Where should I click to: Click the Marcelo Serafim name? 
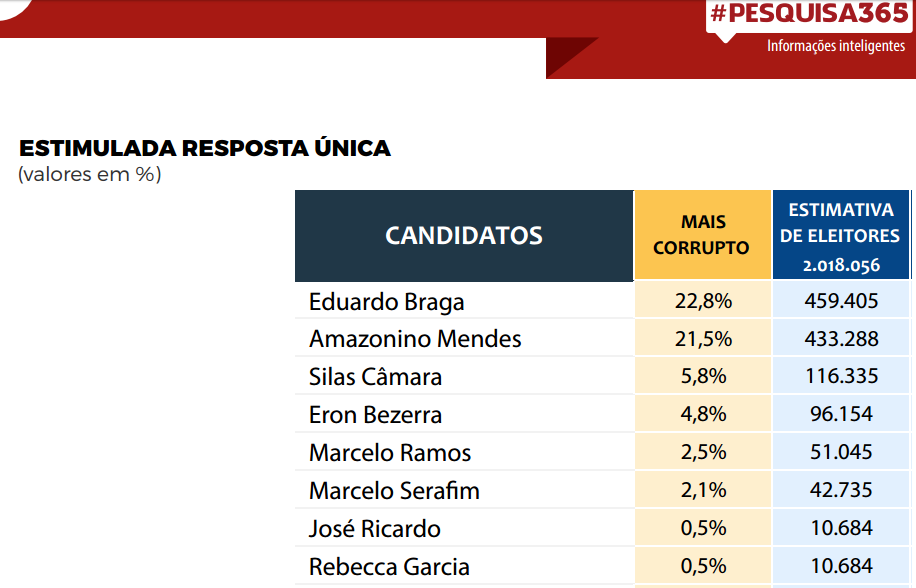pyautogui.click(x=394, y=491)
